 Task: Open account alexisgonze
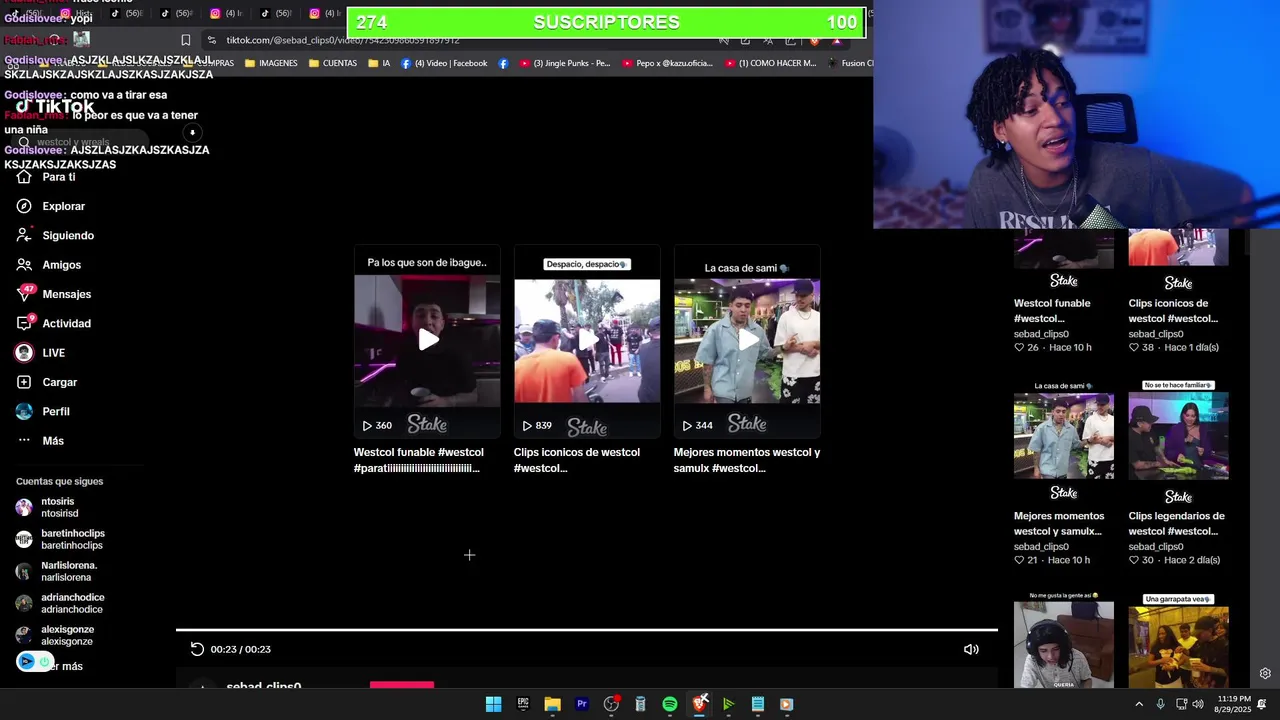point(55,635)
